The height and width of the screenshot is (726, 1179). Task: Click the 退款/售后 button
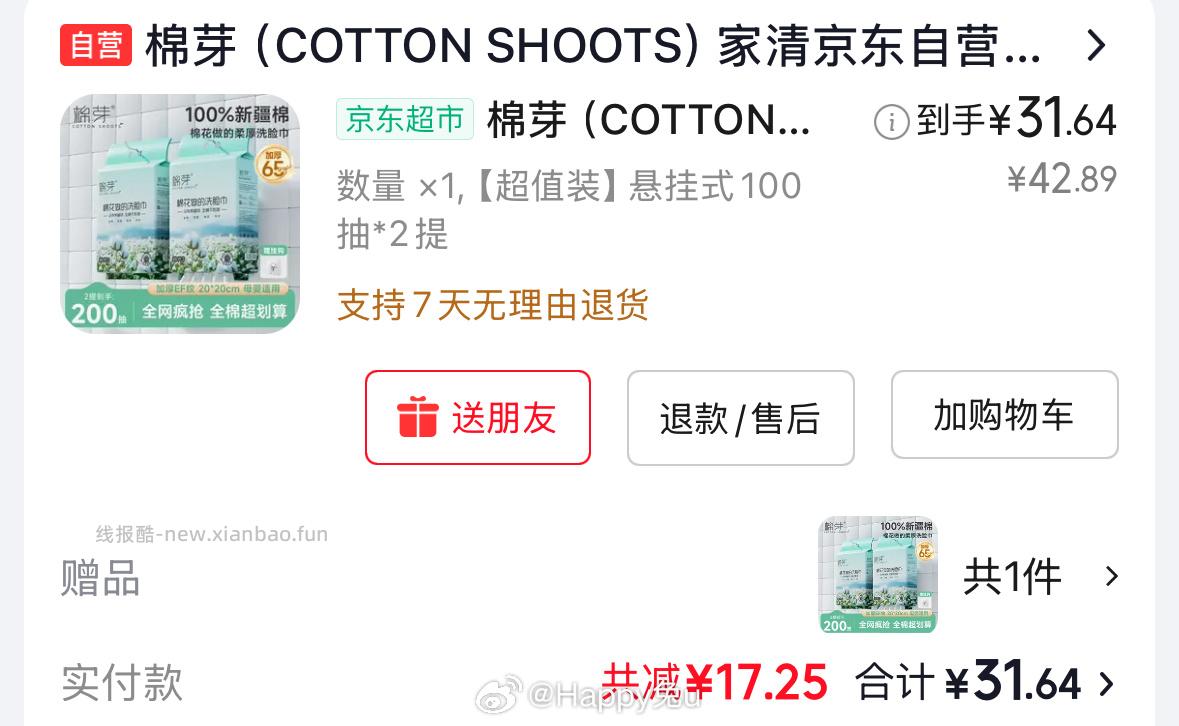[x=741, y=418]
